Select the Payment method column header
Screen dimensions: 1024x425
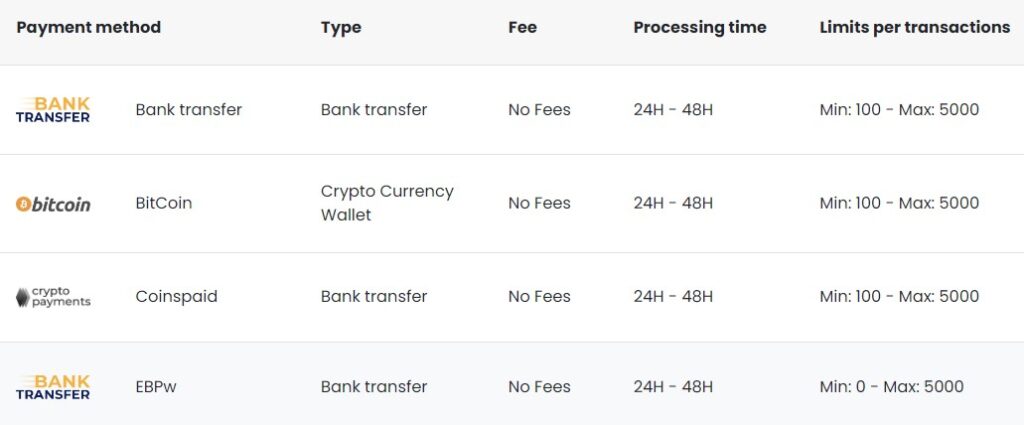pos(88,27)
